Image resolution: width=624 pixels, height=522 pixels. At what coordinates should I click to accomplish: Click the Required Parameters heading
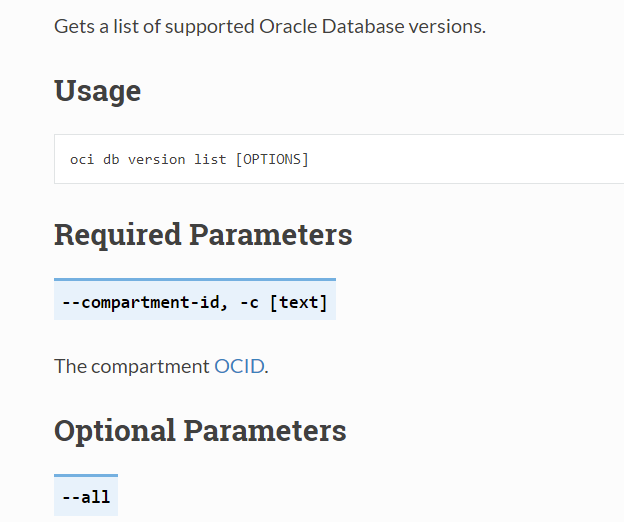(203, 235)
